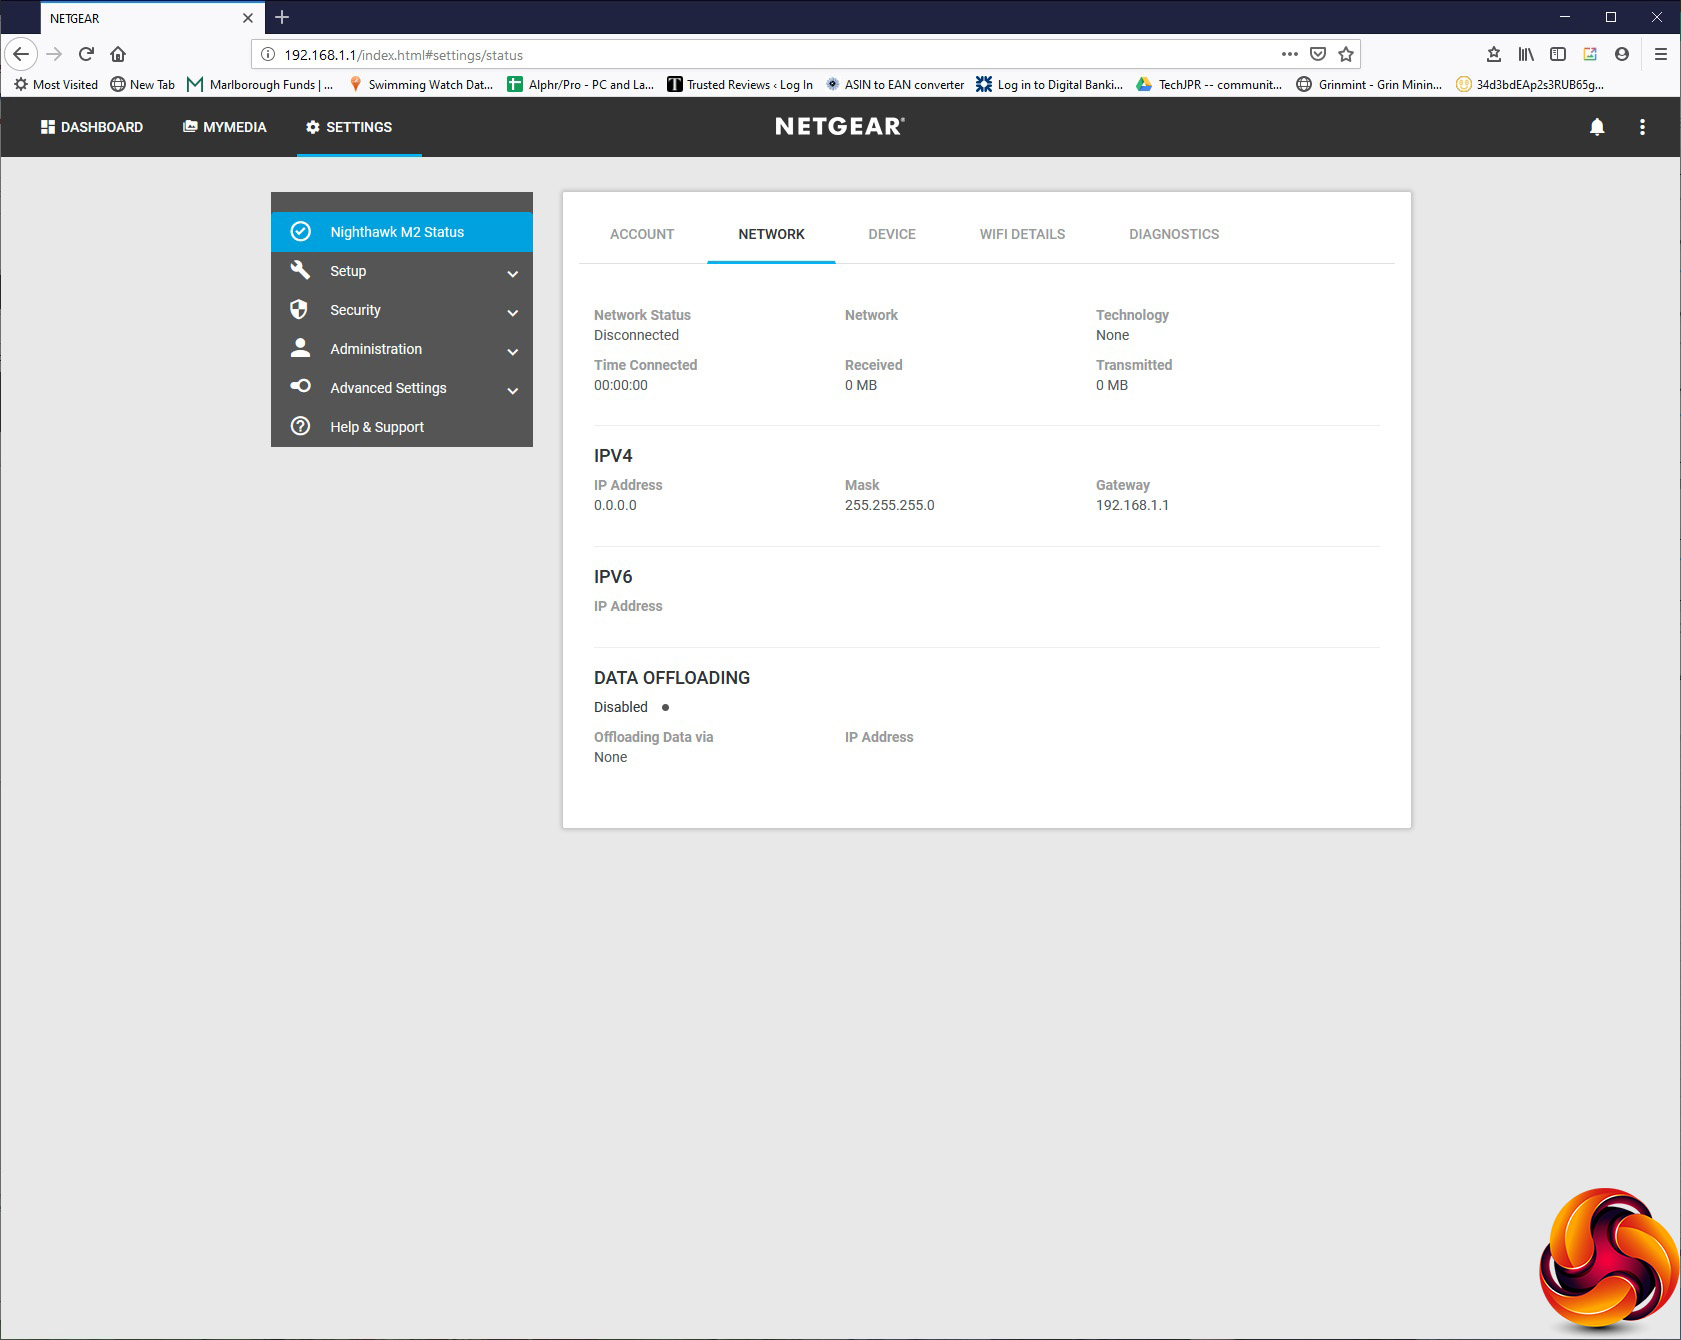Select the mask value 255.255.255.0
This screenshot has width=1681, height=1340.
point(889,505)
